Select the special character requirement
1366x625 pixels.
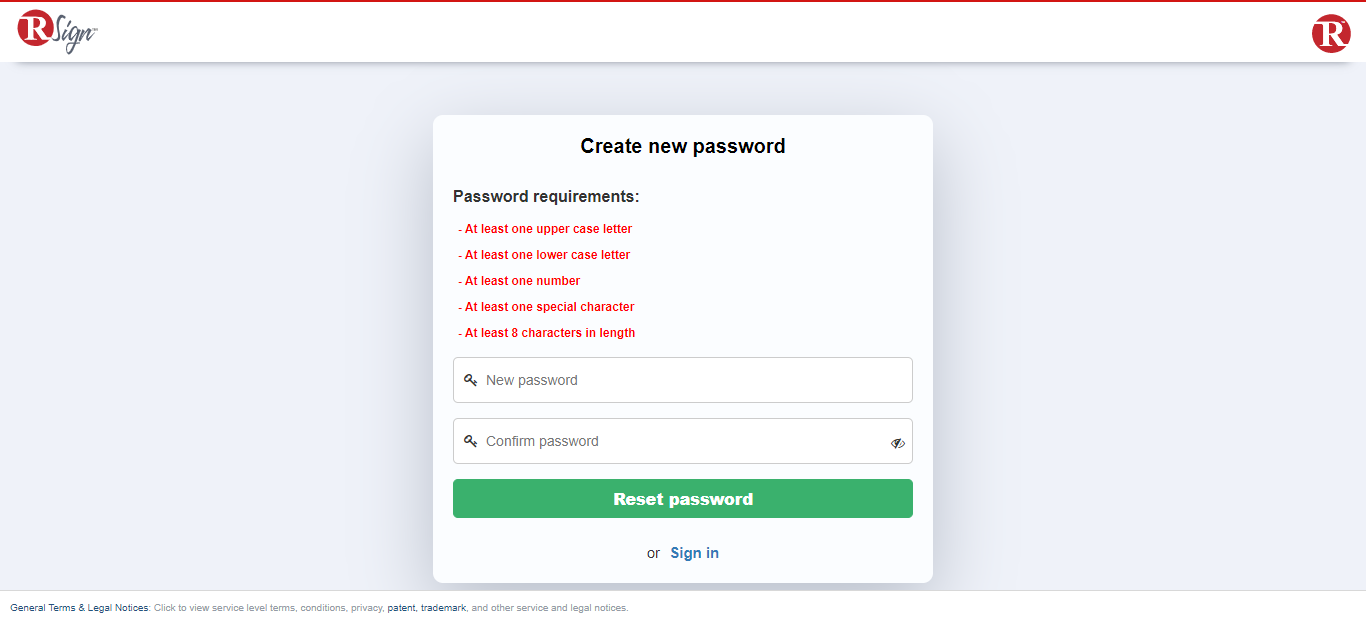point(549,307)
